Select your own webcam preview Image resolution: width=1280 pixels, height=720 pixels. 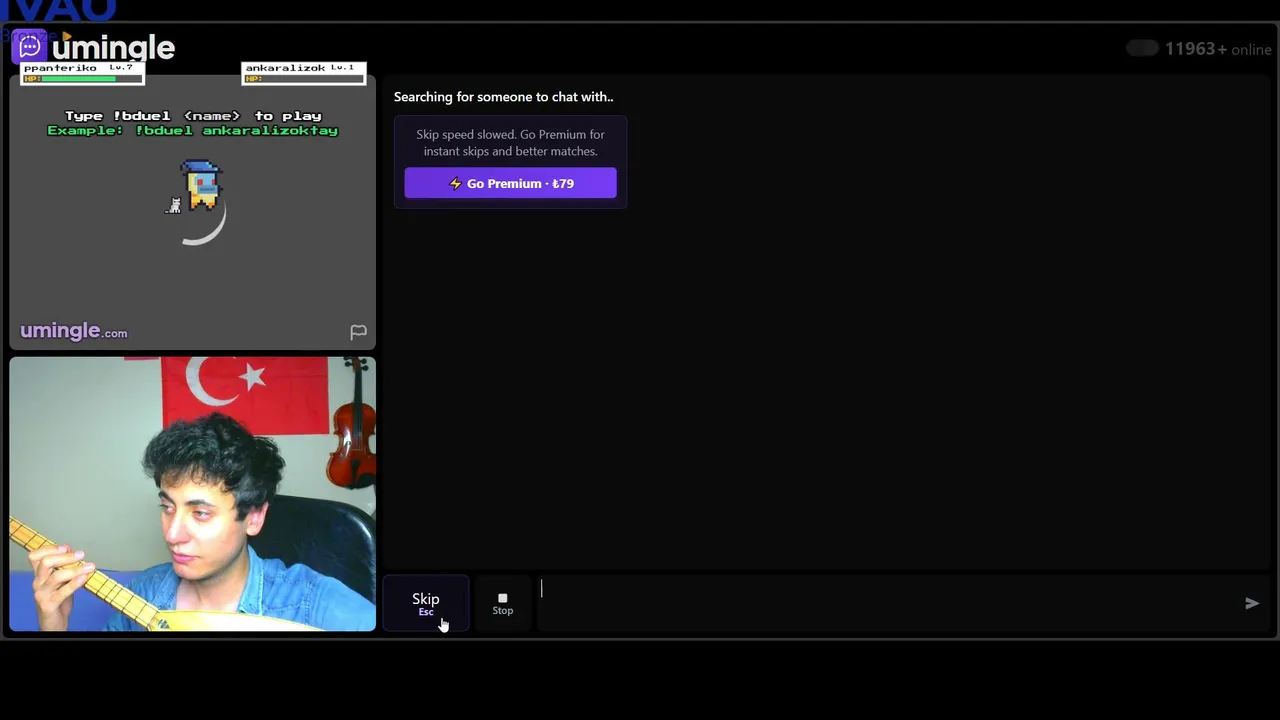[193, 494]
